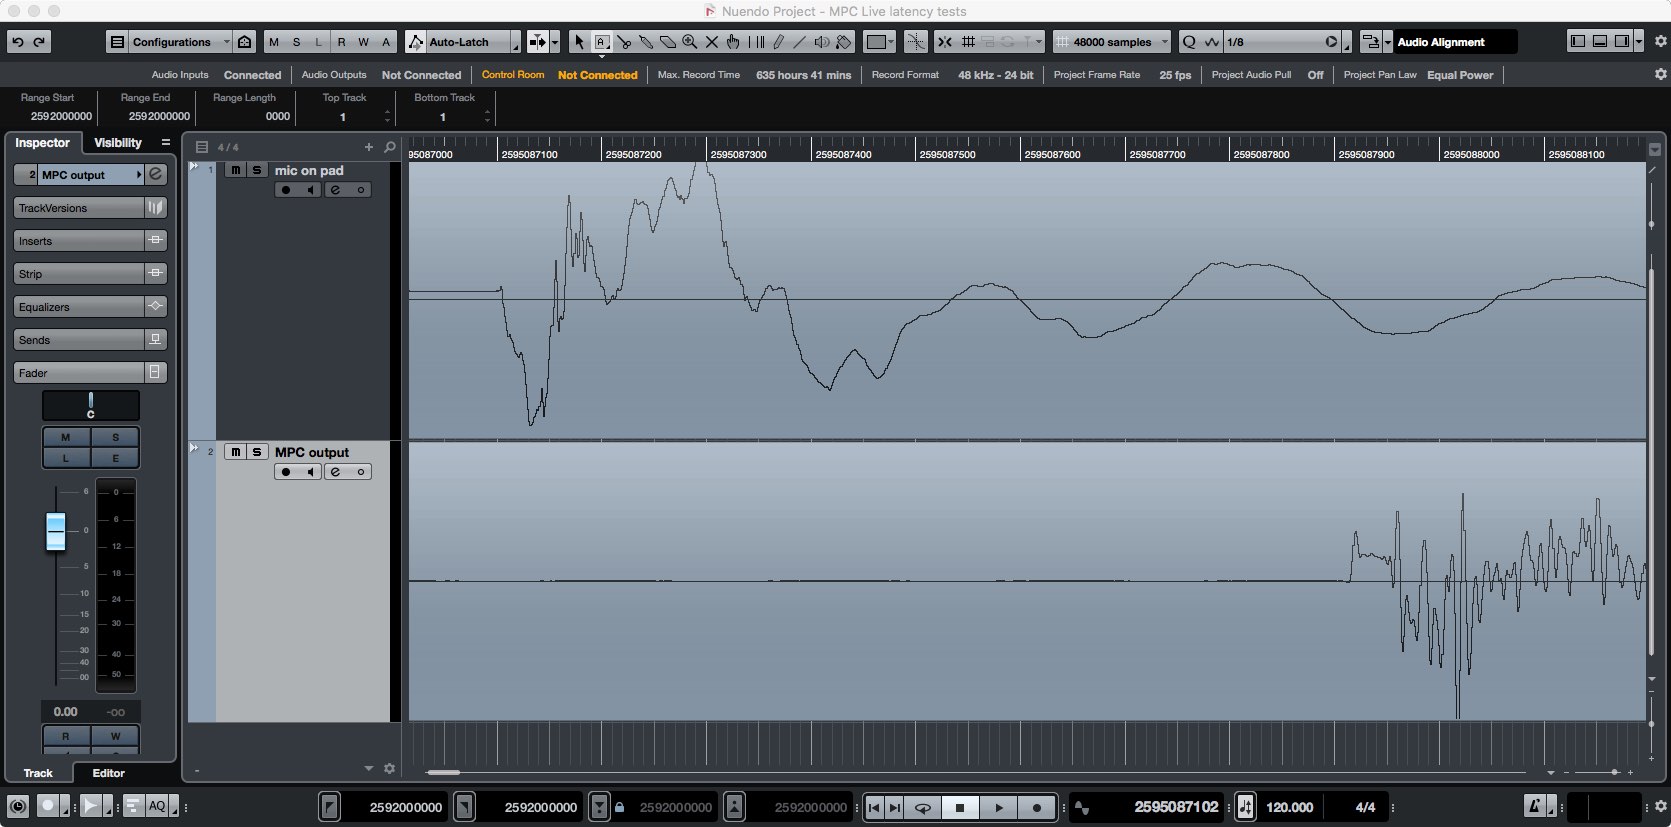Click the redo arrow icon
The image size is (1671, 827).
(39, 42)
